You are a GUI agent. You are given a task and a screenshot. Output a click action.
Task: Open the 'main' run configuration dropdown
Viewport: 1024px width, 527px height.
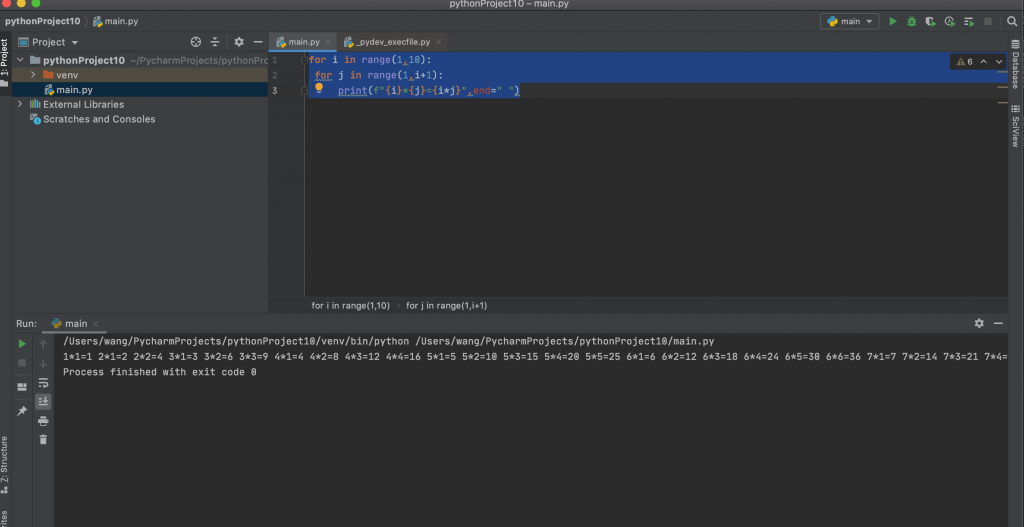click(x=850, y=22)
